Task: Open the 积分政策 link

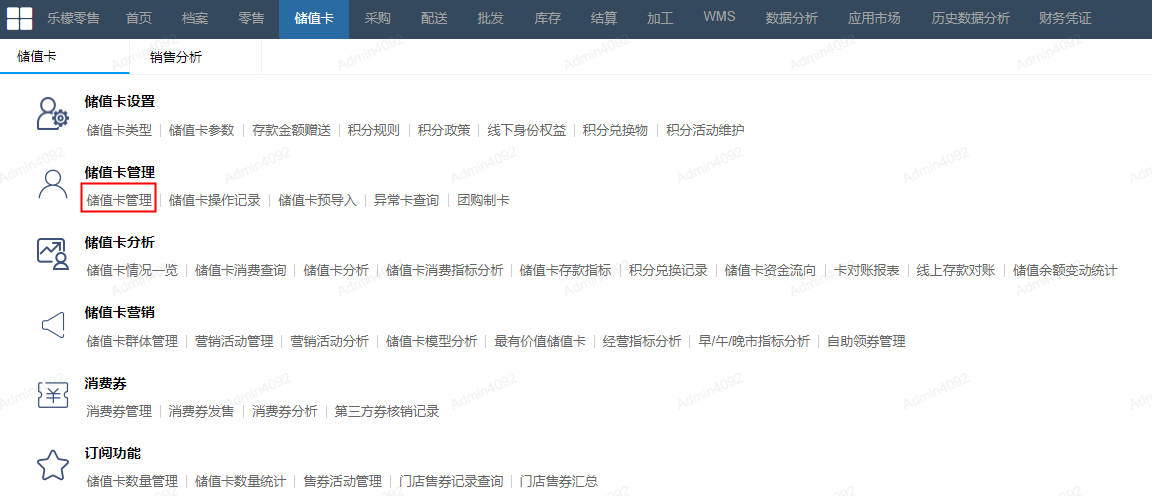Action: [x=444, y=130]
